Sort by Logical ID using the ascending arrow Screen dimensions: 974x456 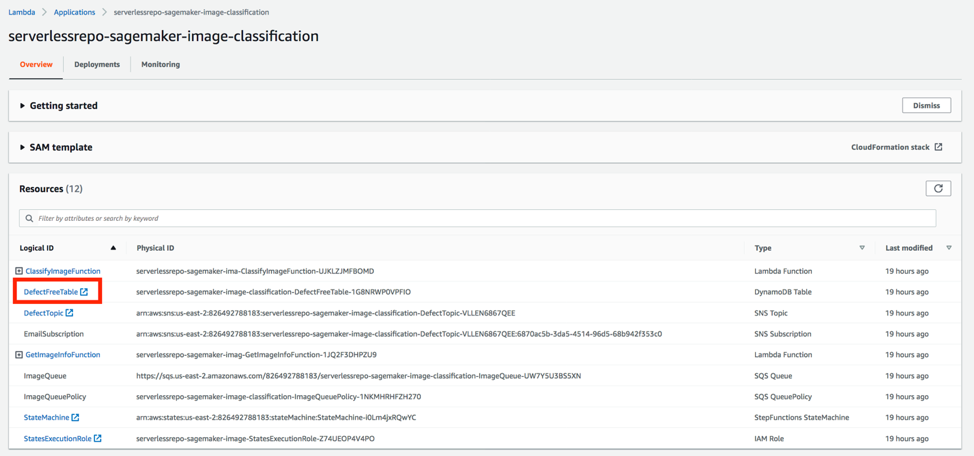[x=113, y=248]
